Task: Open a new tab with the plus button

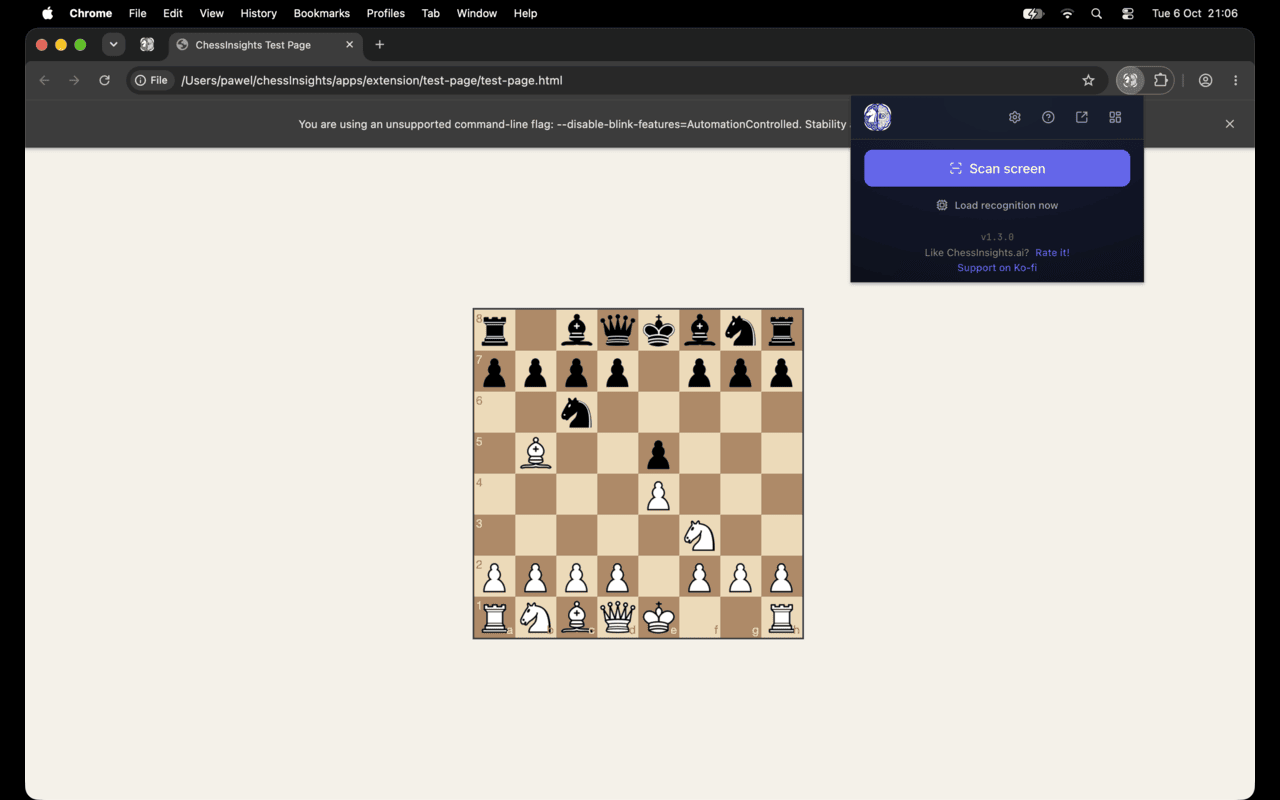Action: pos(379,45)
